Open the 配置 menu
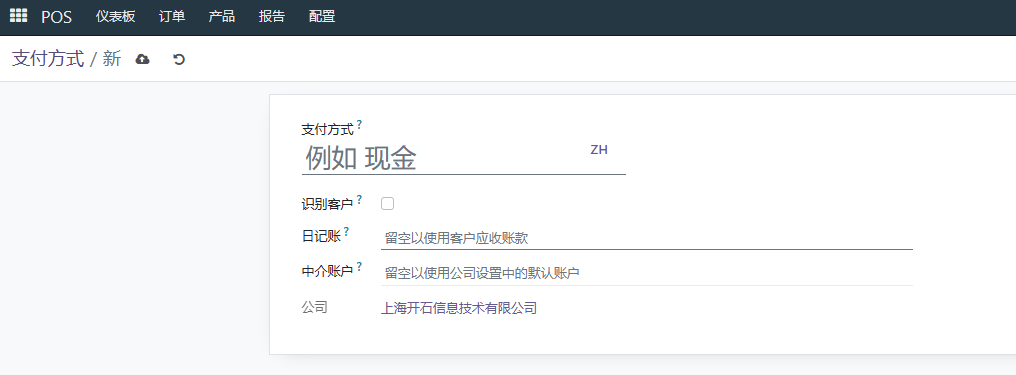 click(x=322, y=16)
